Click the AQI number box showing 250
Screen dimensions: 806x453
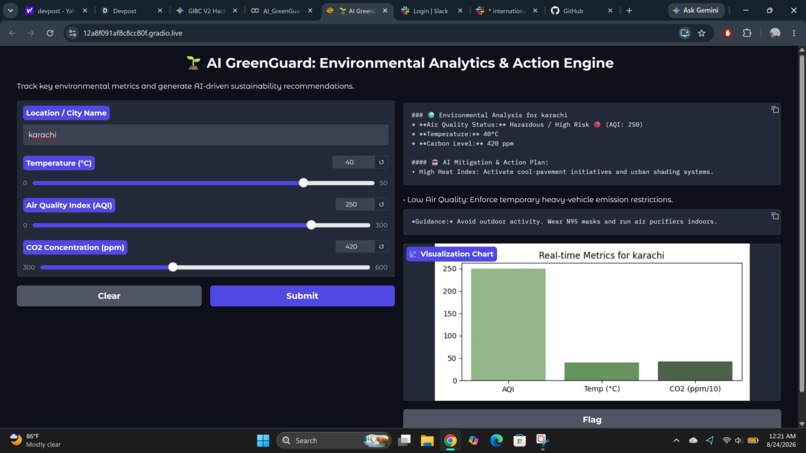pyautogui.click(x=355, y=204)
